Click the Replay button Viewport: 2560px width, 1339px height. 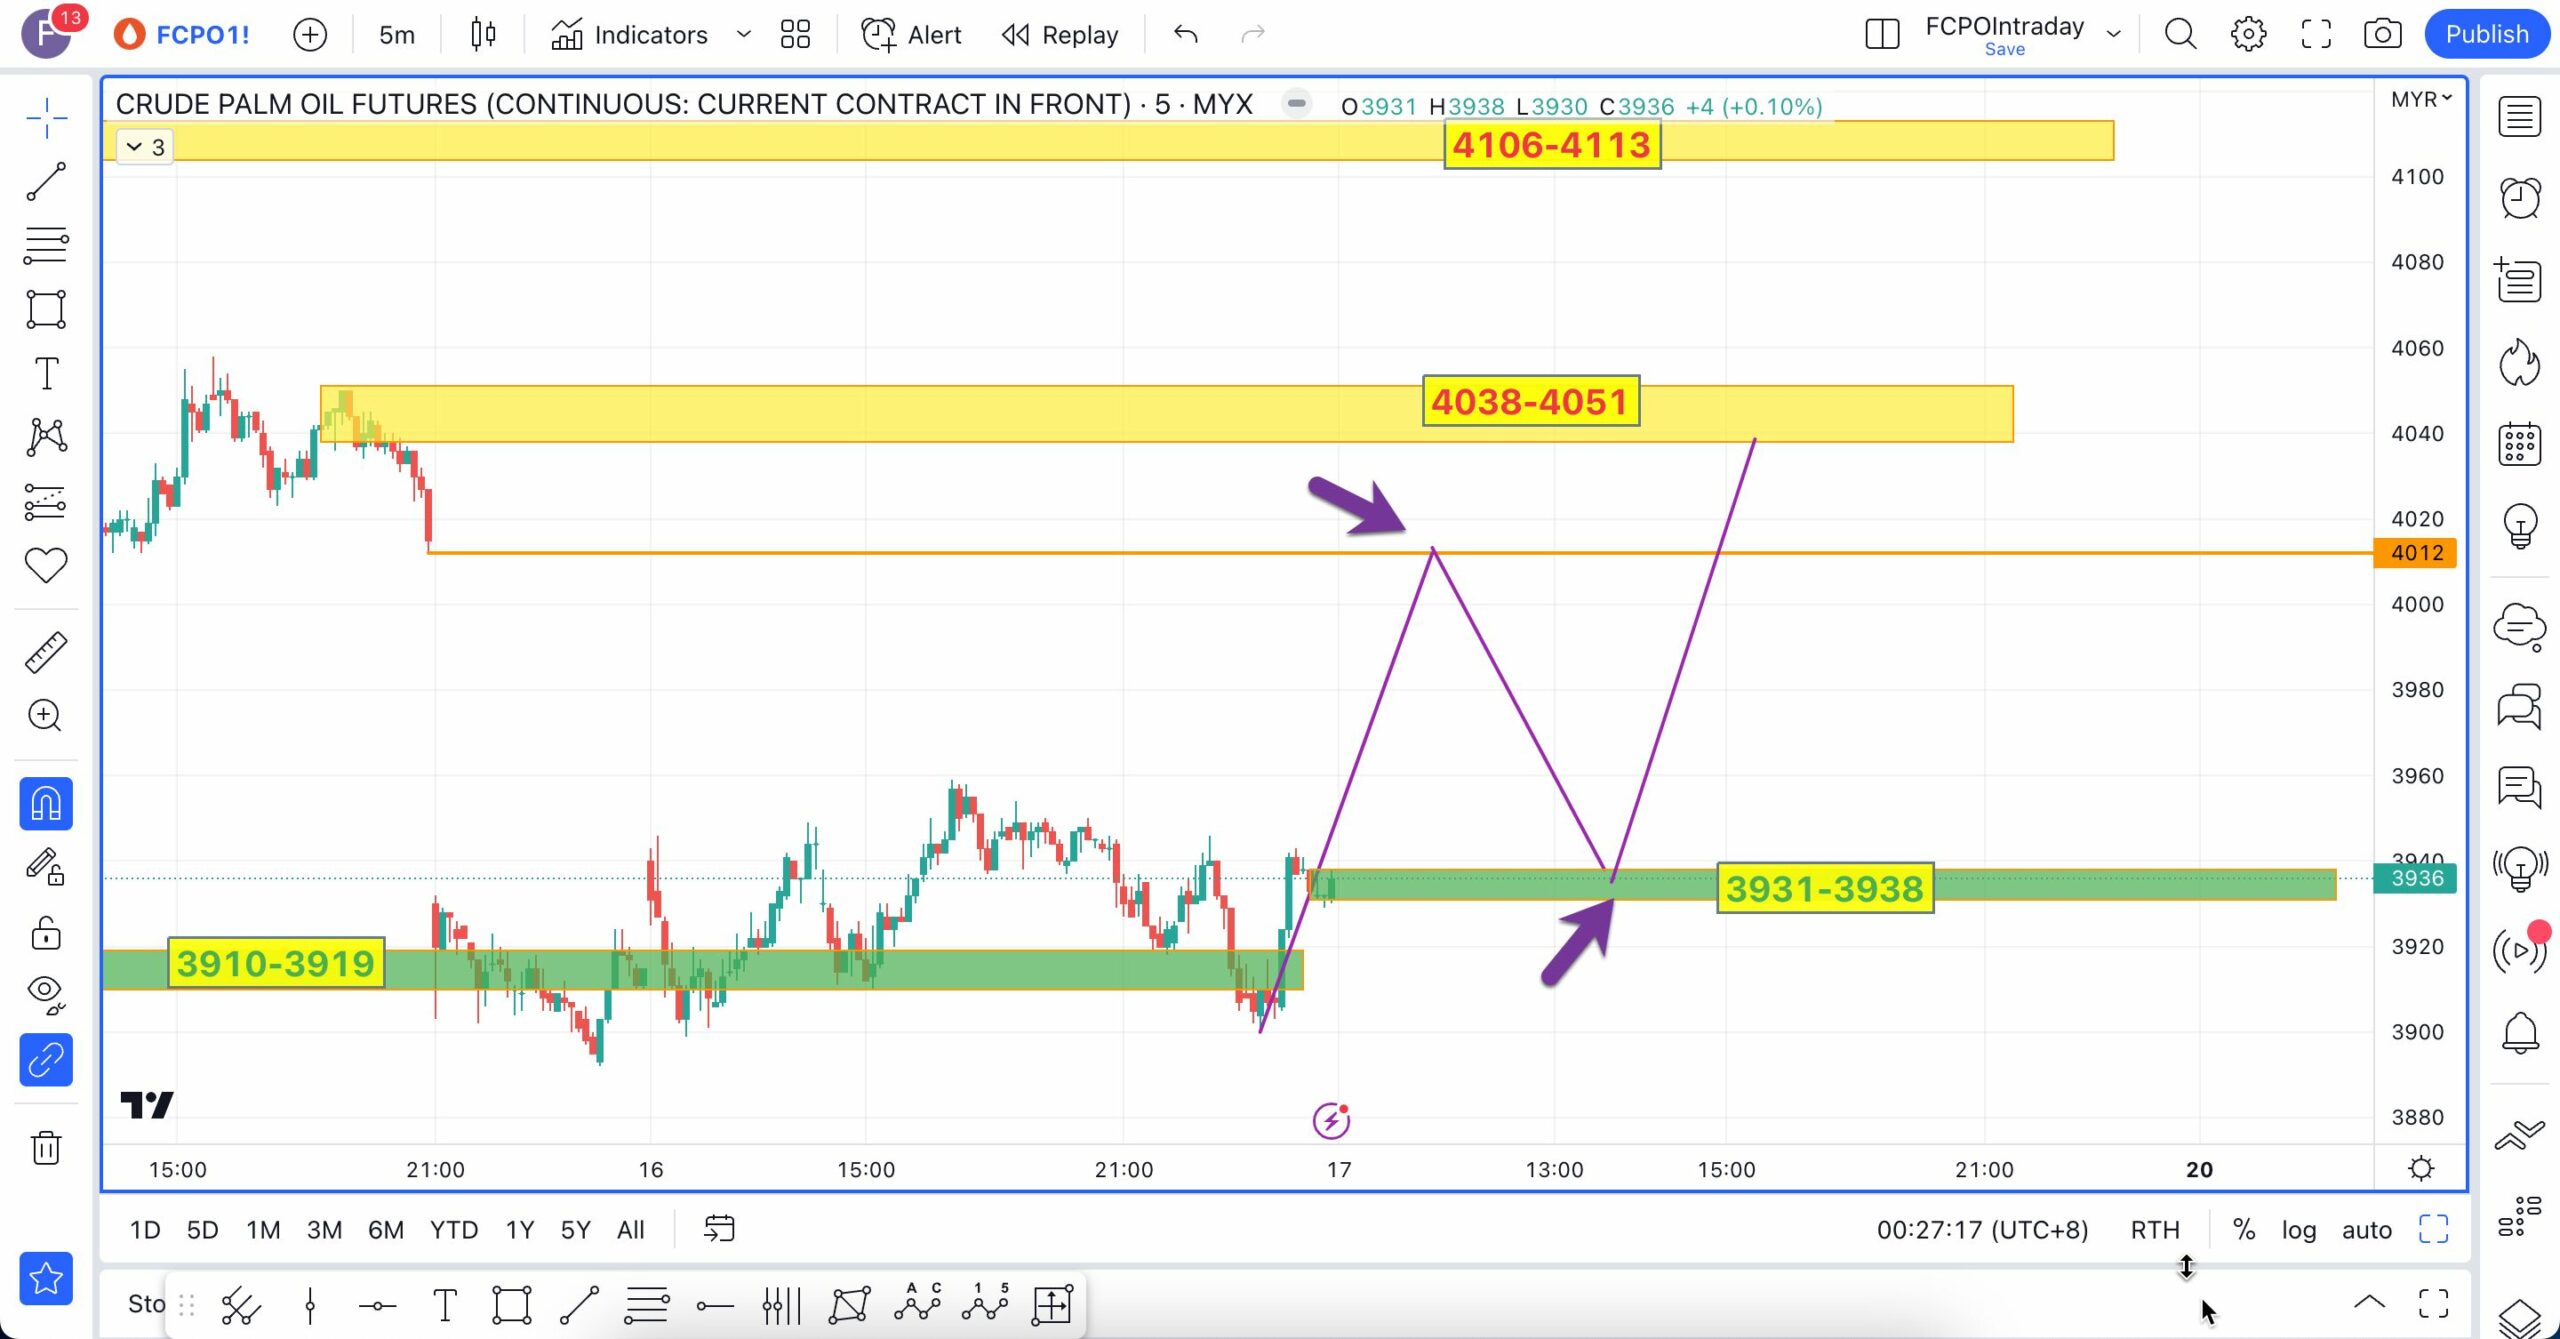click(x=1060, y=35)
